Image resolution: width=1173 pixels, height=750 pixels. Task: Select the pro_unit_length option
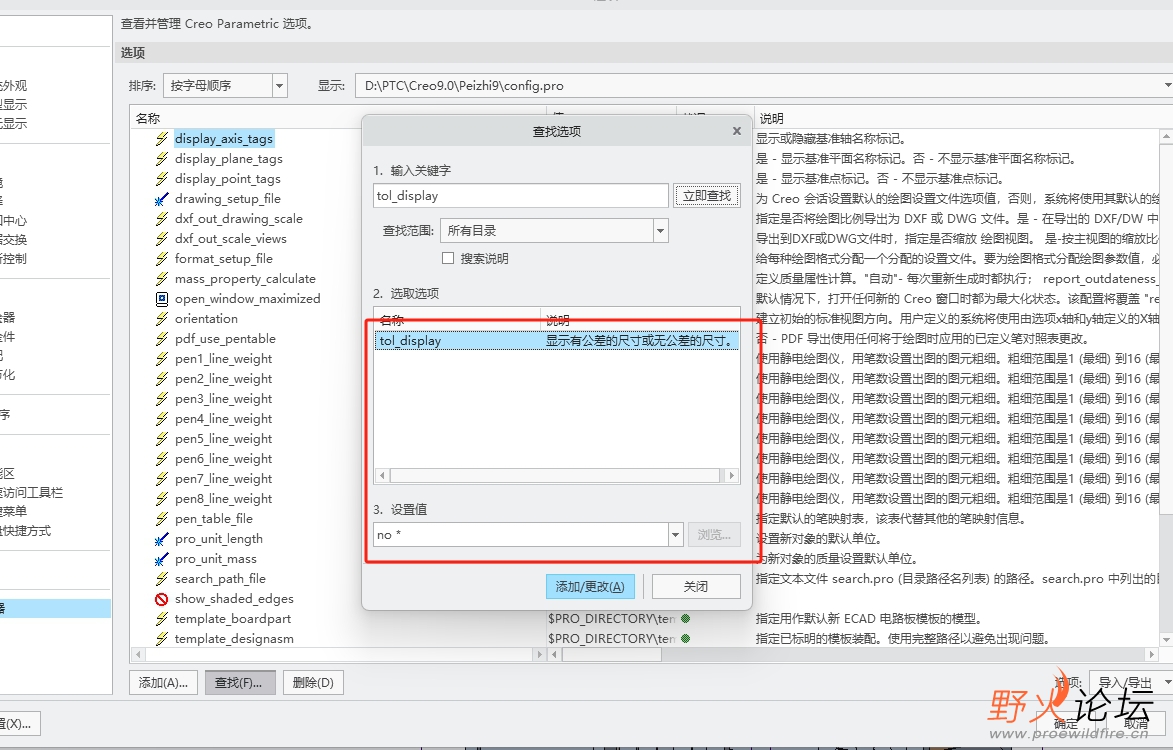[x=218, y=539]
